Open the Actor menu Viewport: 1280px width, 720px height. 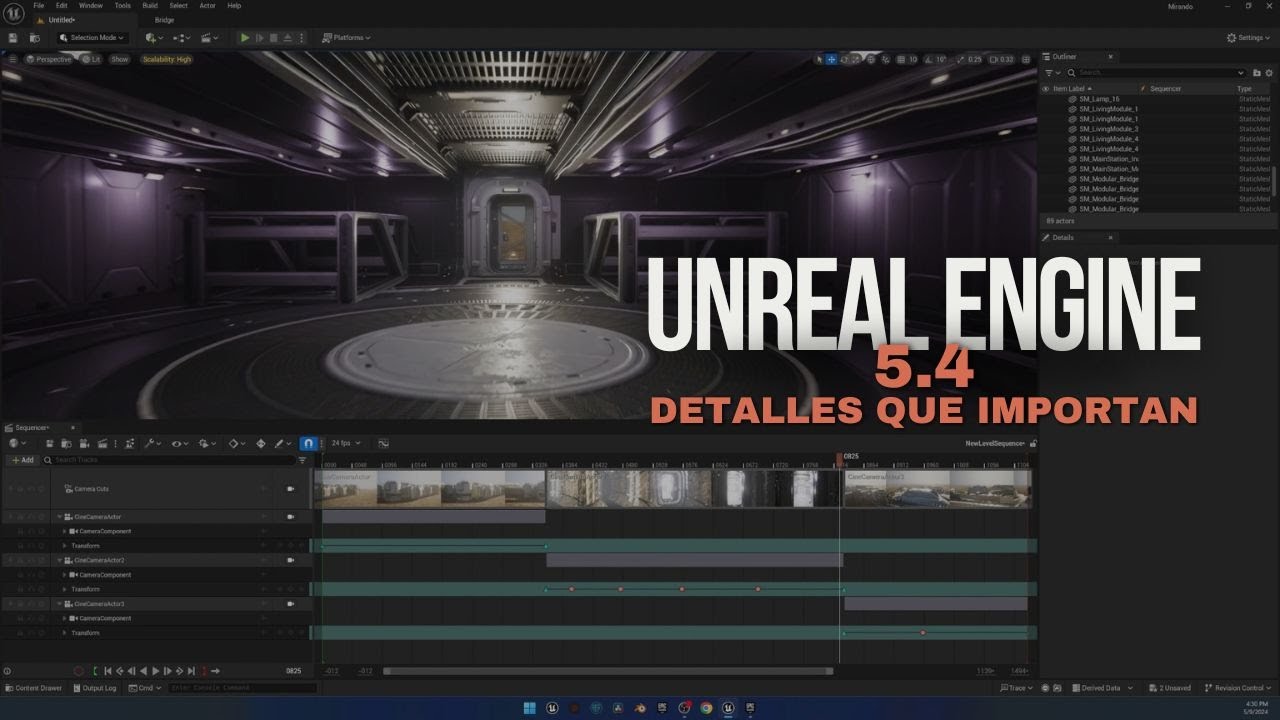coord(208,5)
